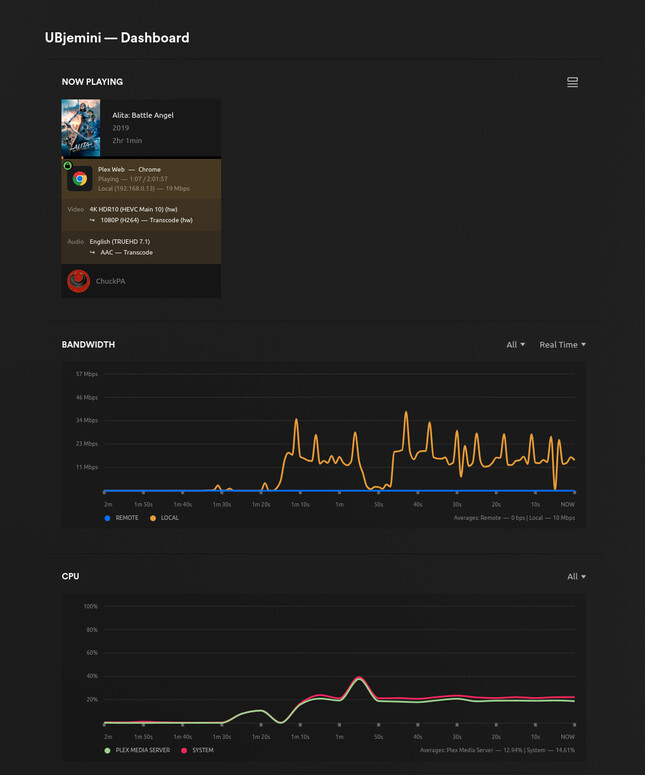Open ChuckPA username link
645x775 pixels.
pos(110,281)
